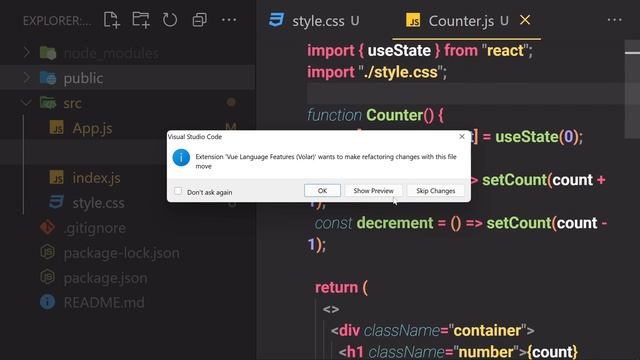Click the info icon beside README.md
Viewport: 640px width, 360px height.
pos(47,302)
